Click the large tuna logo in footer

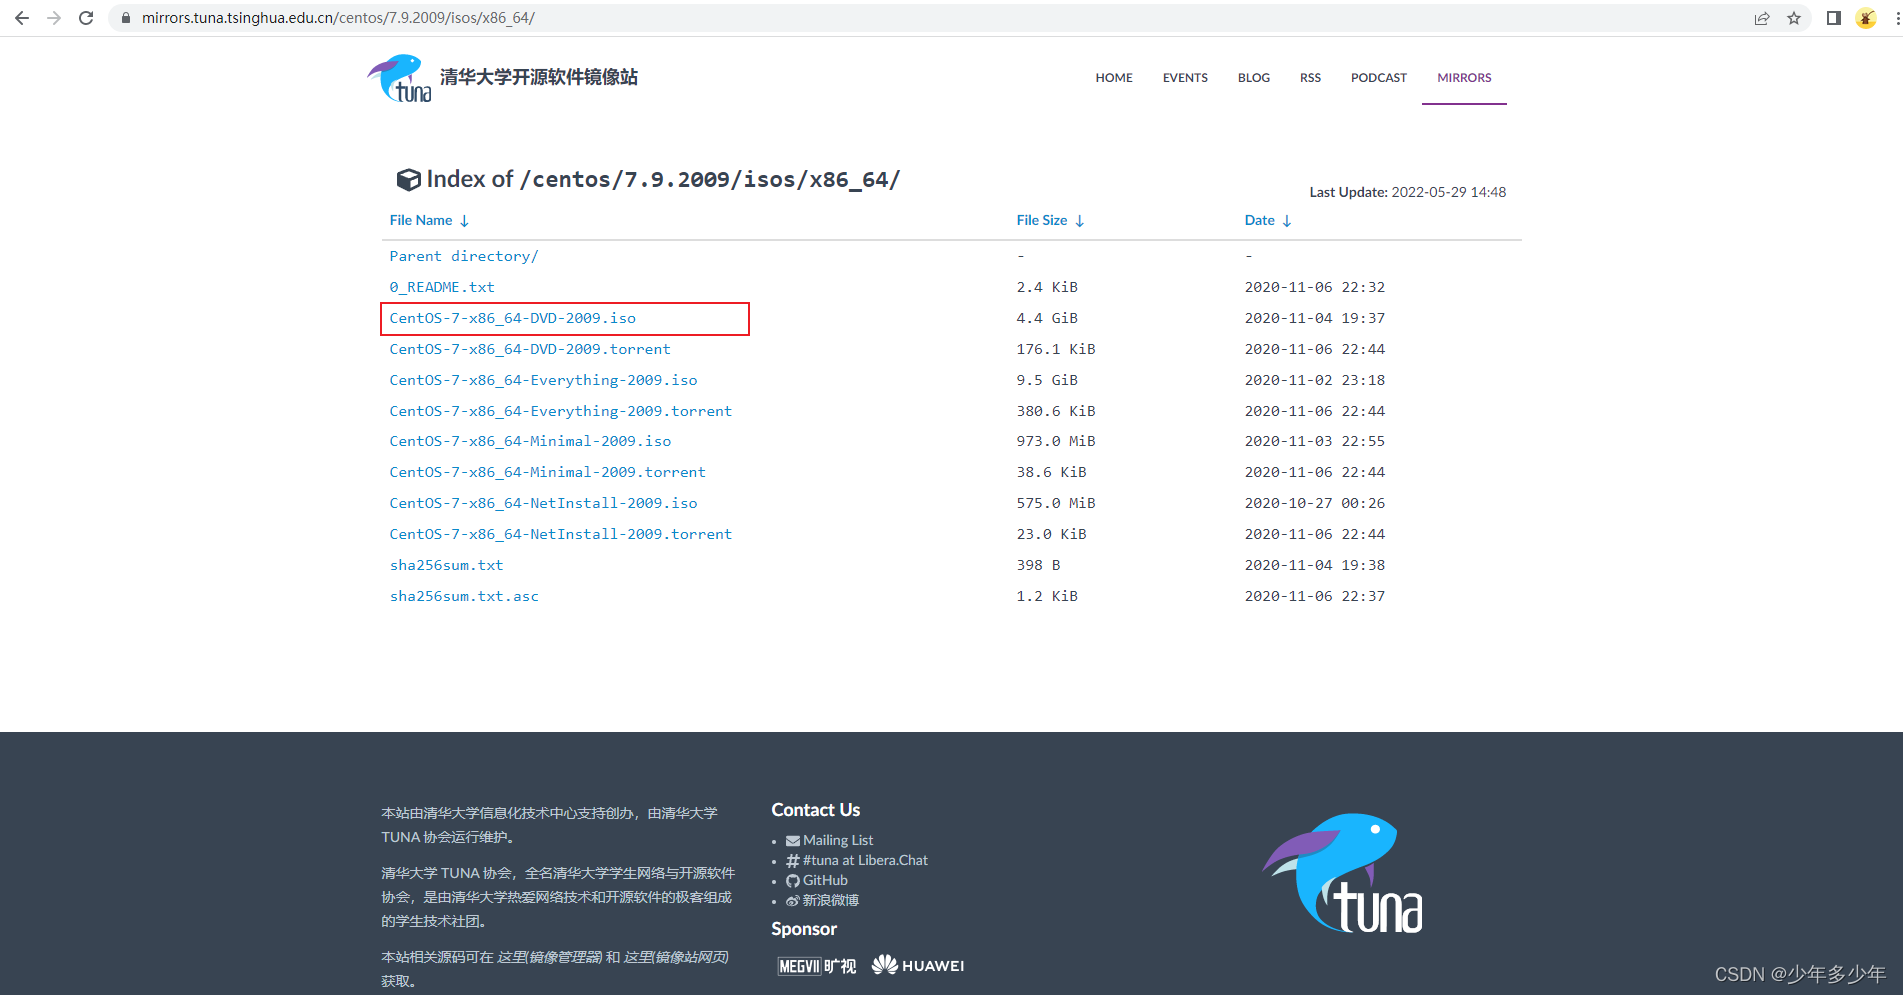pyautogui.click(x=1342, y=873)
